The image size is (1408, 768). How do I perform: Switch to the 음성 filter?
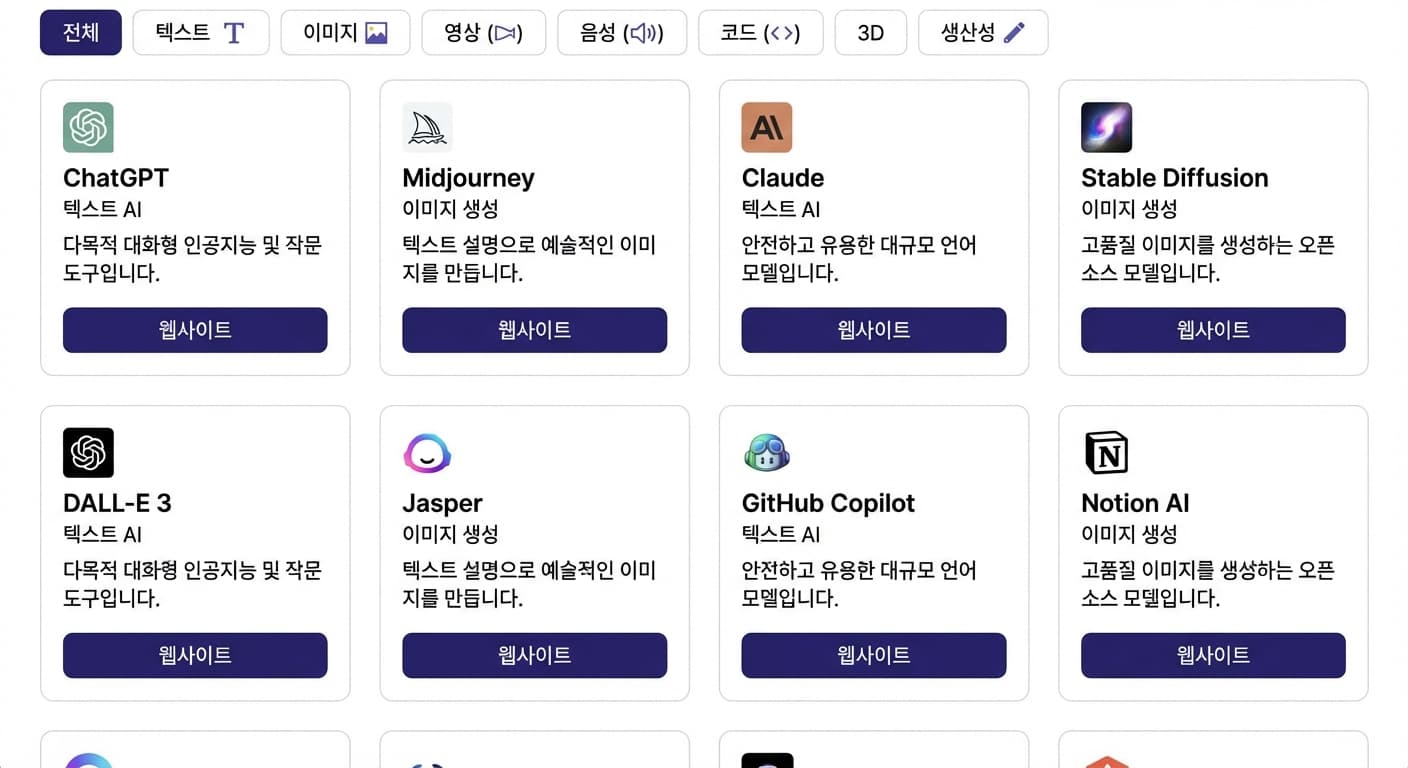point(621,32)
